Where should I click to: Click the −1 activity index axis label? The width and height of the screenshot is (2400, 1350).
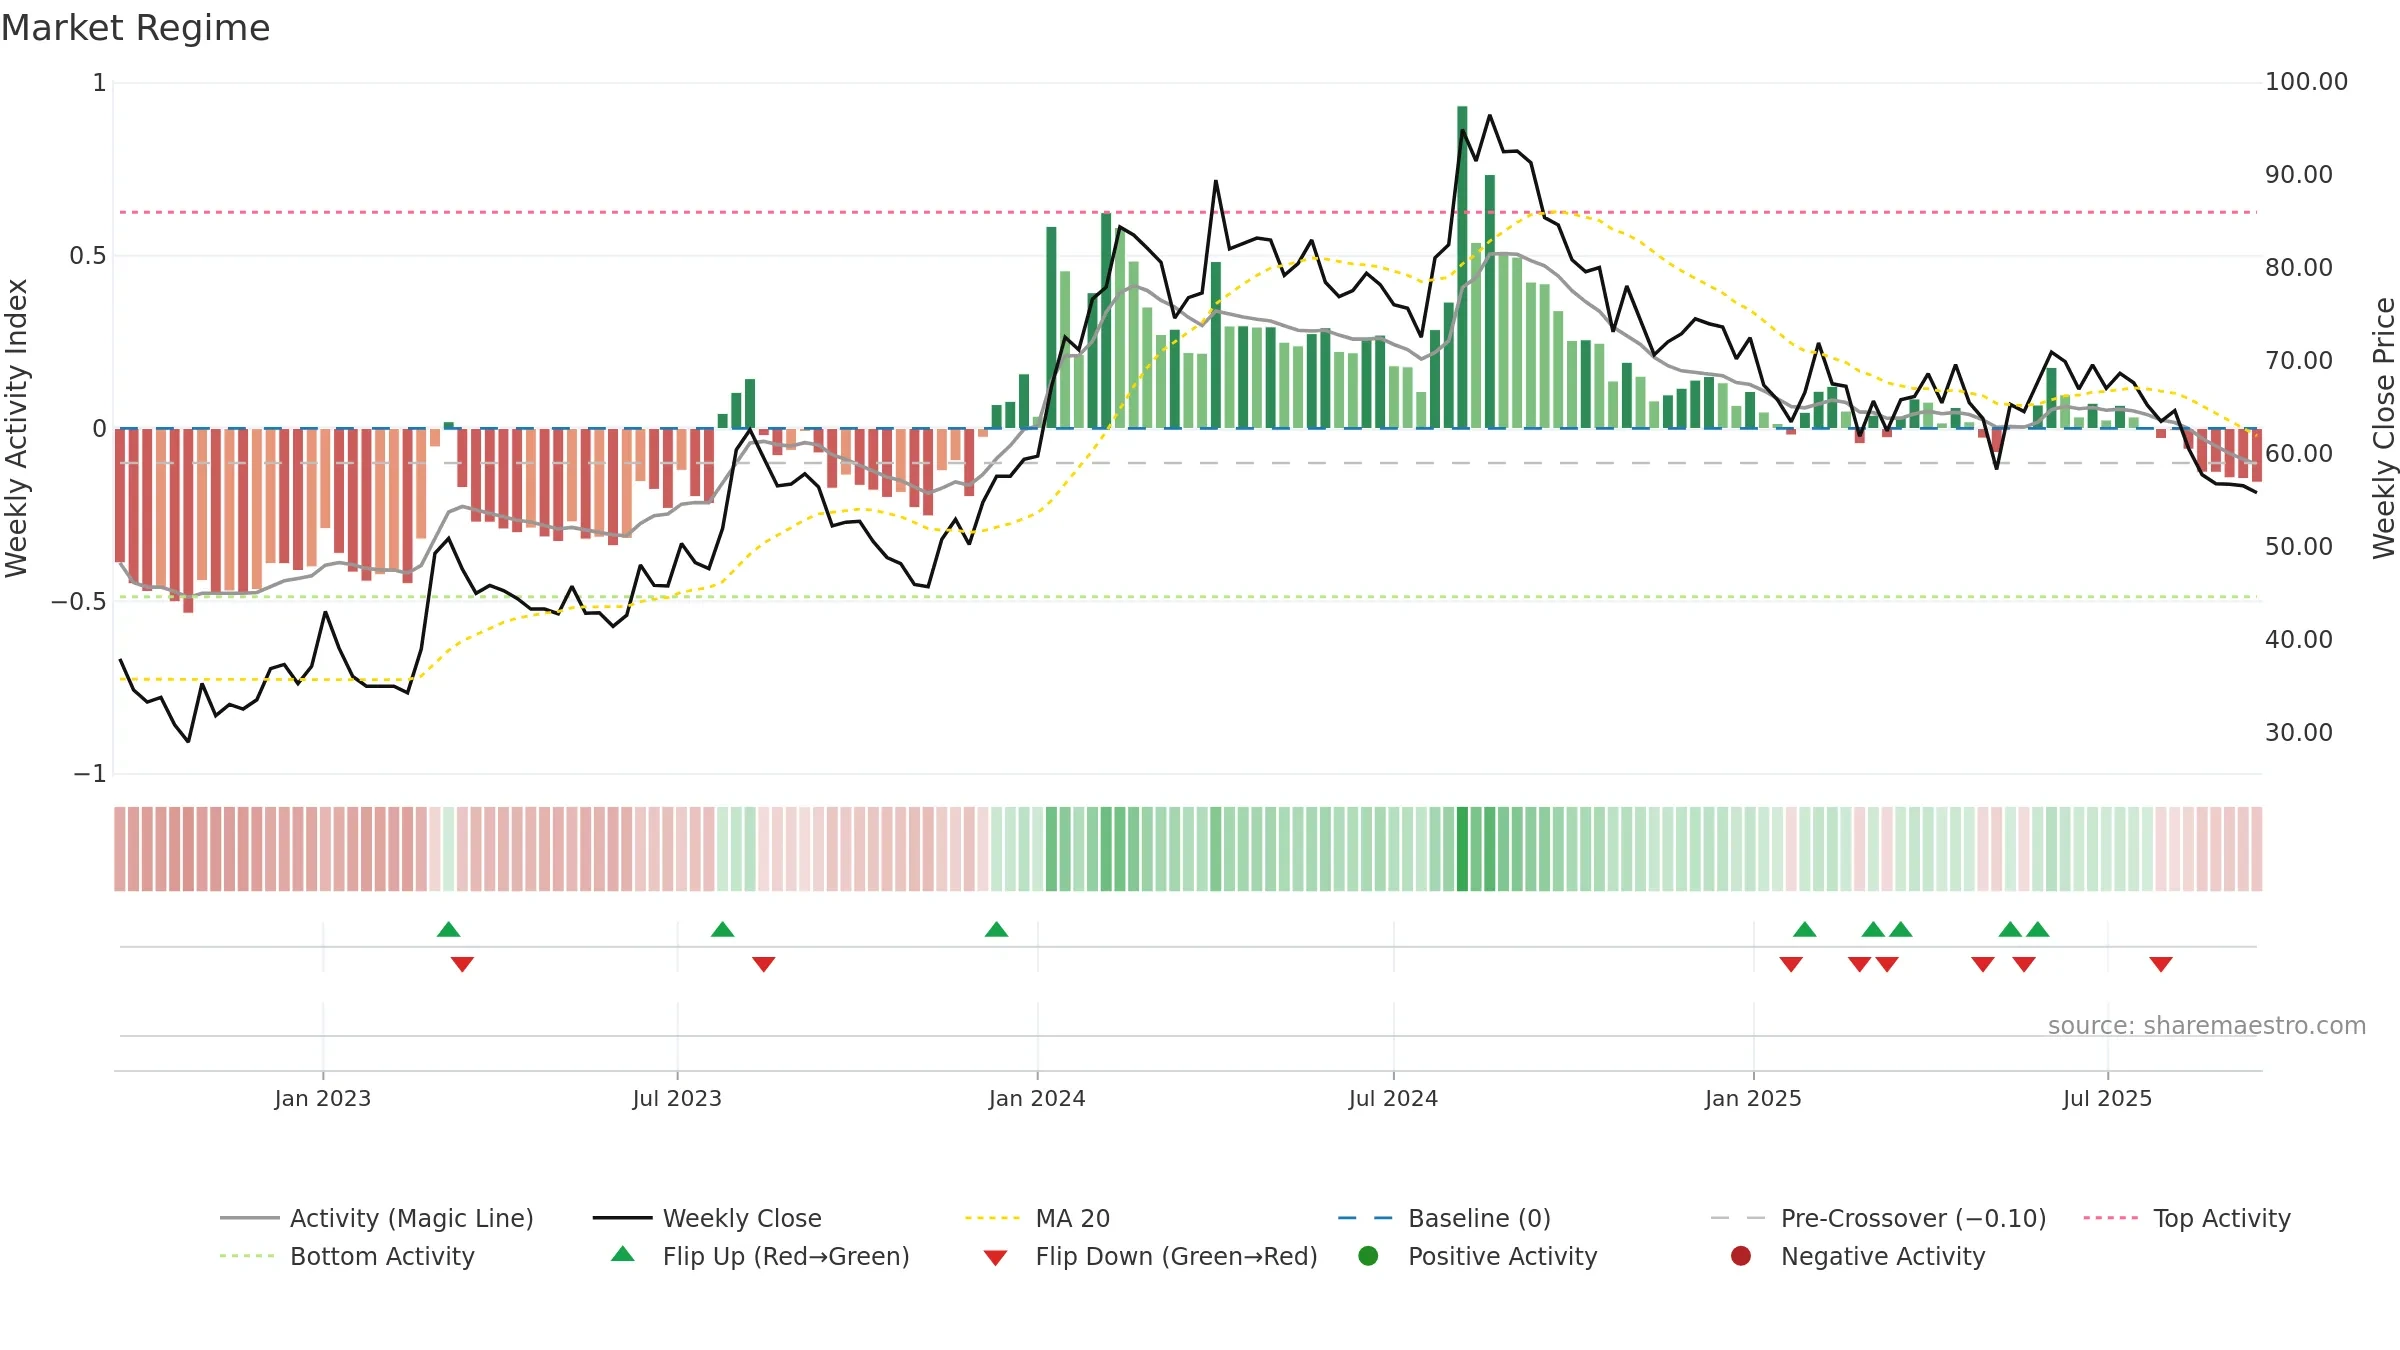[x=89, y=774]
